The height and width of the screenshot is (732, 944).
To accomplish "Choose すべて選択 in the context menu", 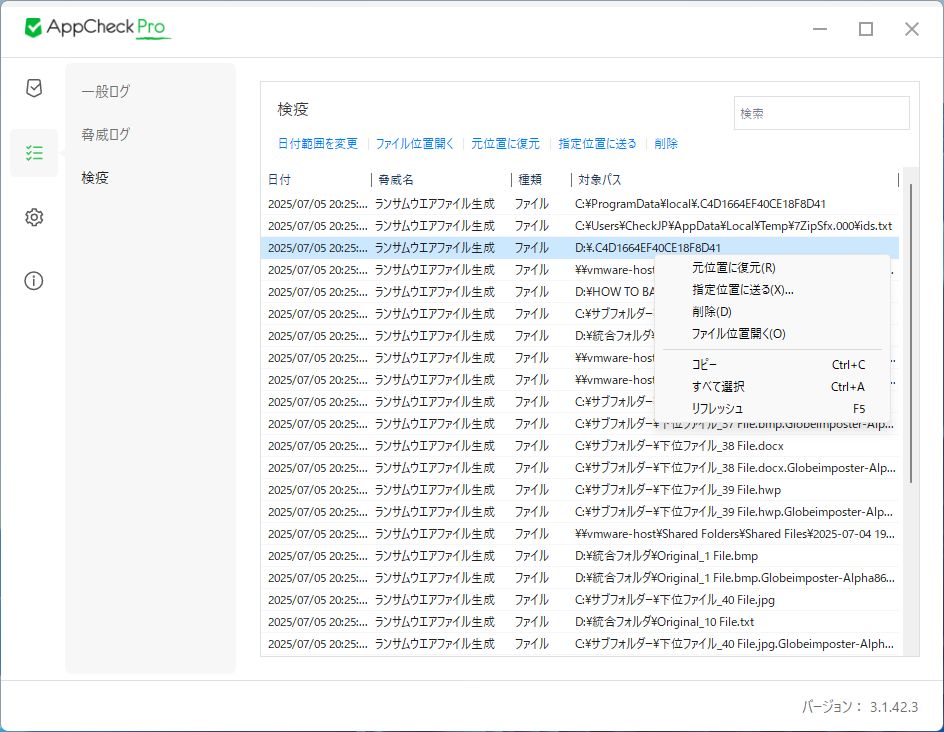I will [x=718, y=387].
